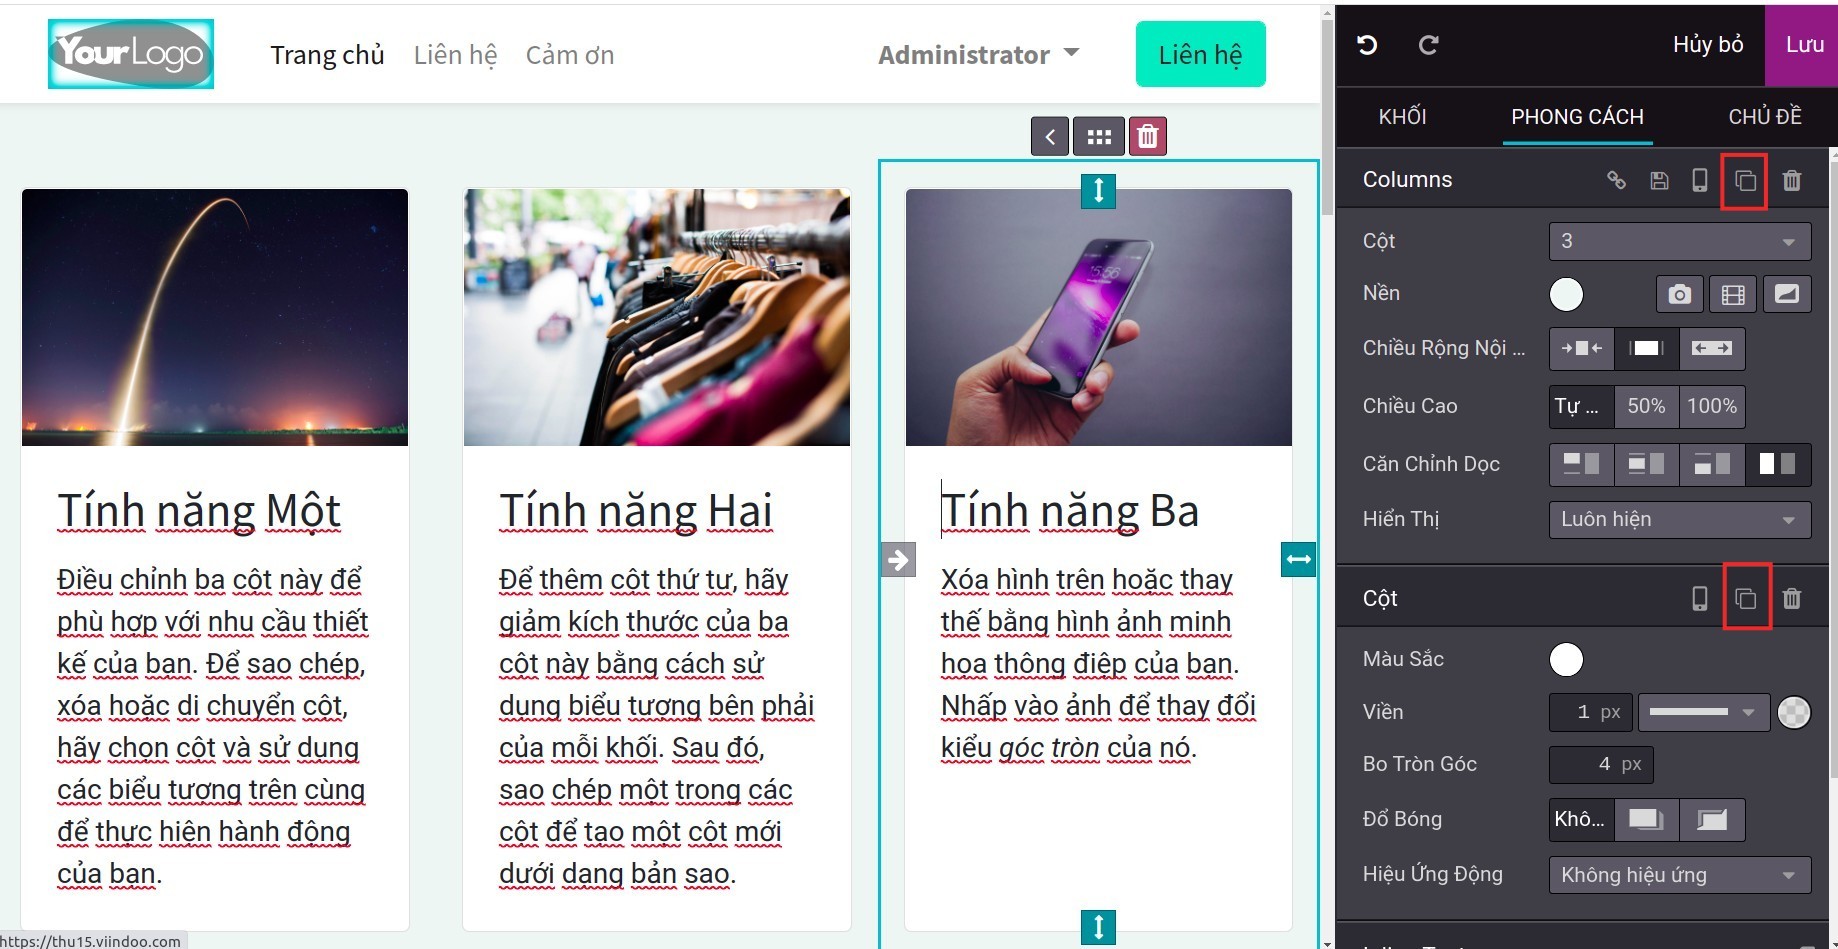Delete the Cột section via trash icon

pos(1792,598)
